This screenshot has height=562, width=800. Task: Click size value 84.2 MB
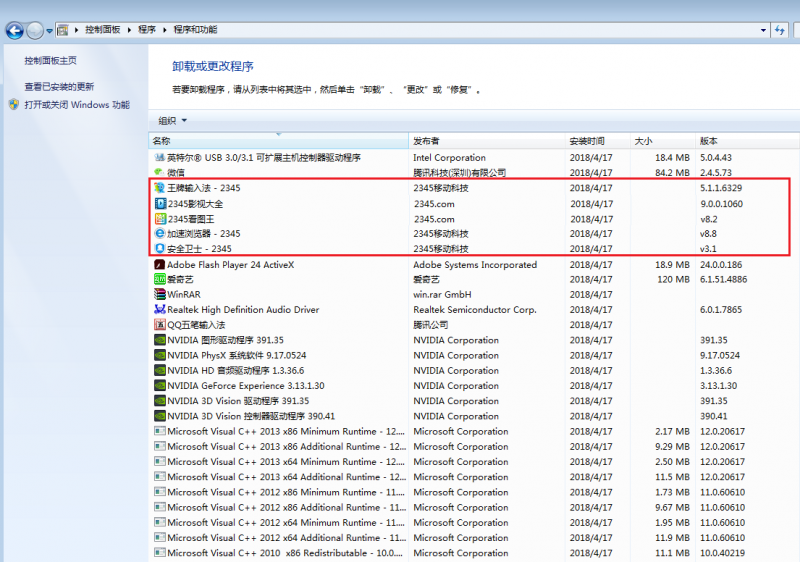672,173
